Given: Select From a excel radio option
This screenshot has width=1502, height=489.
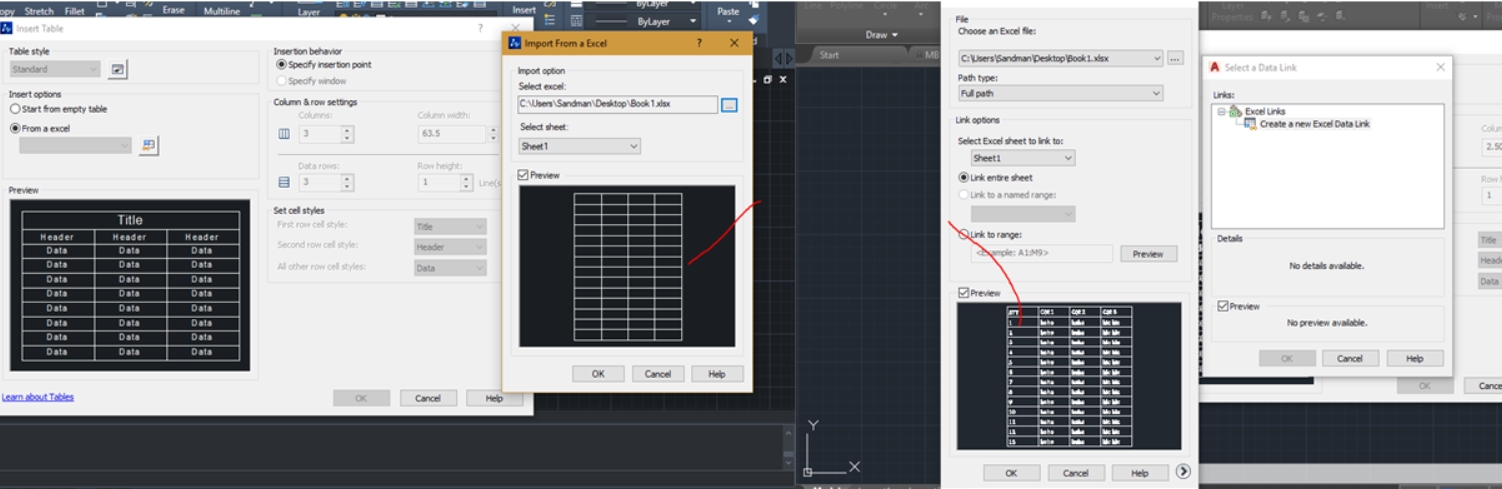Looking at the screenshot, I should 15,128.
